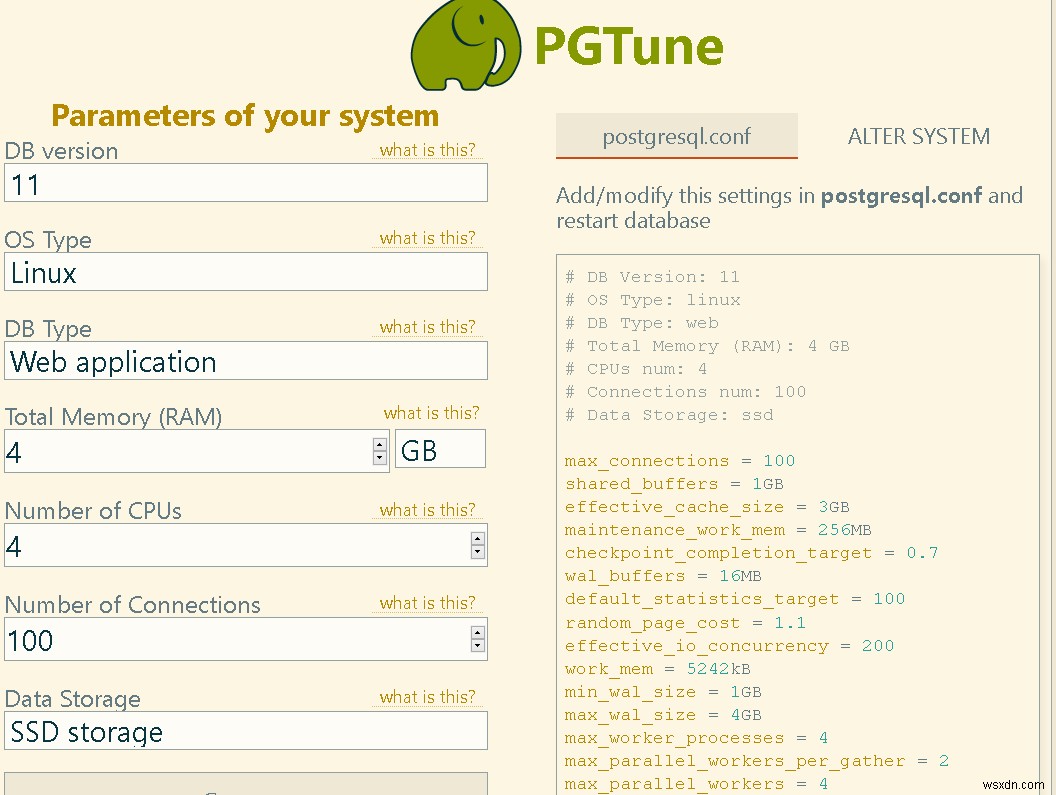Open the DB version dropdown
The height and width of the screenshot is (795, 1056).
pos(246,183)
